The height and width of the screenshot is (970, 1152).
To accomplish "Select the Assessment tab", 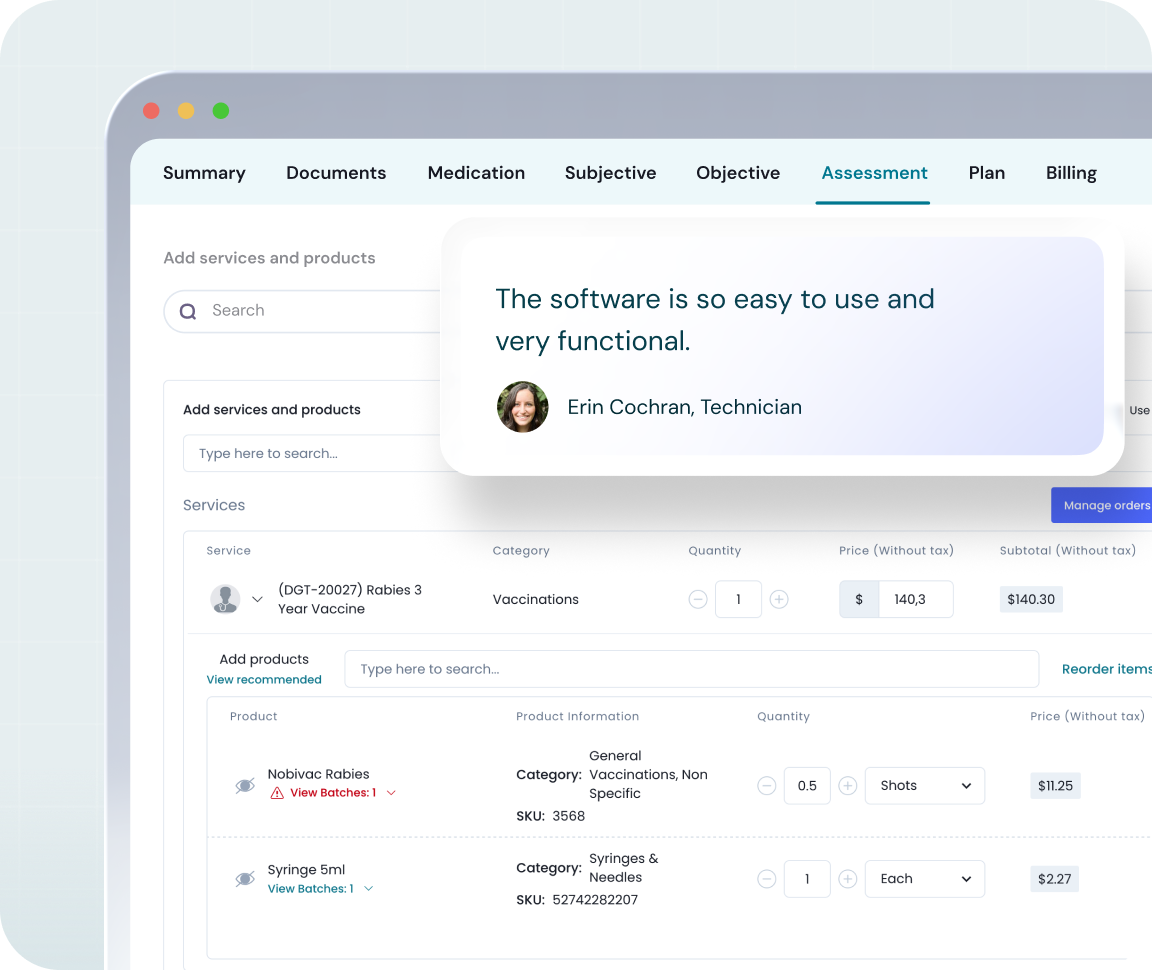I will (x=874, y=173).
